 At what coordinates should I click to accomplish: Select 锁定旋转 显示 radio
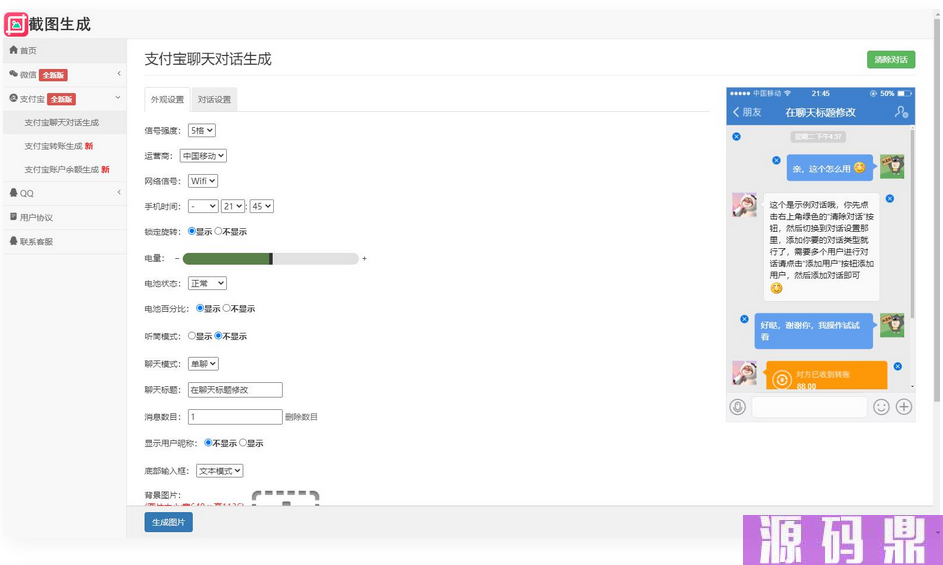pyautogui.click(x=192, y=231)
